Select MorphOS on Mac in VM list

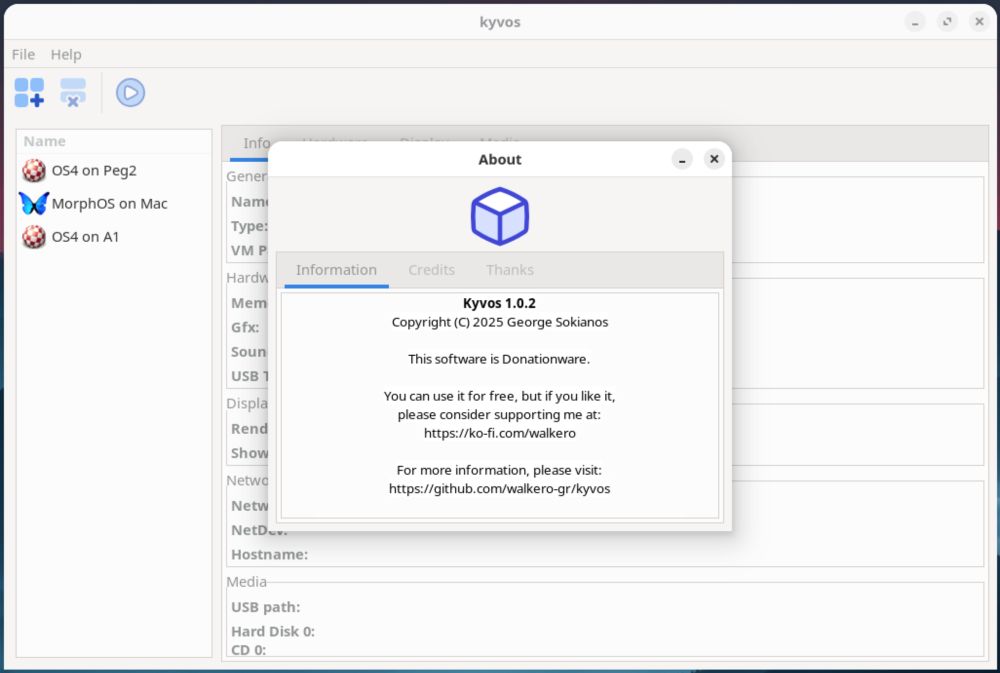pos(114,203)
